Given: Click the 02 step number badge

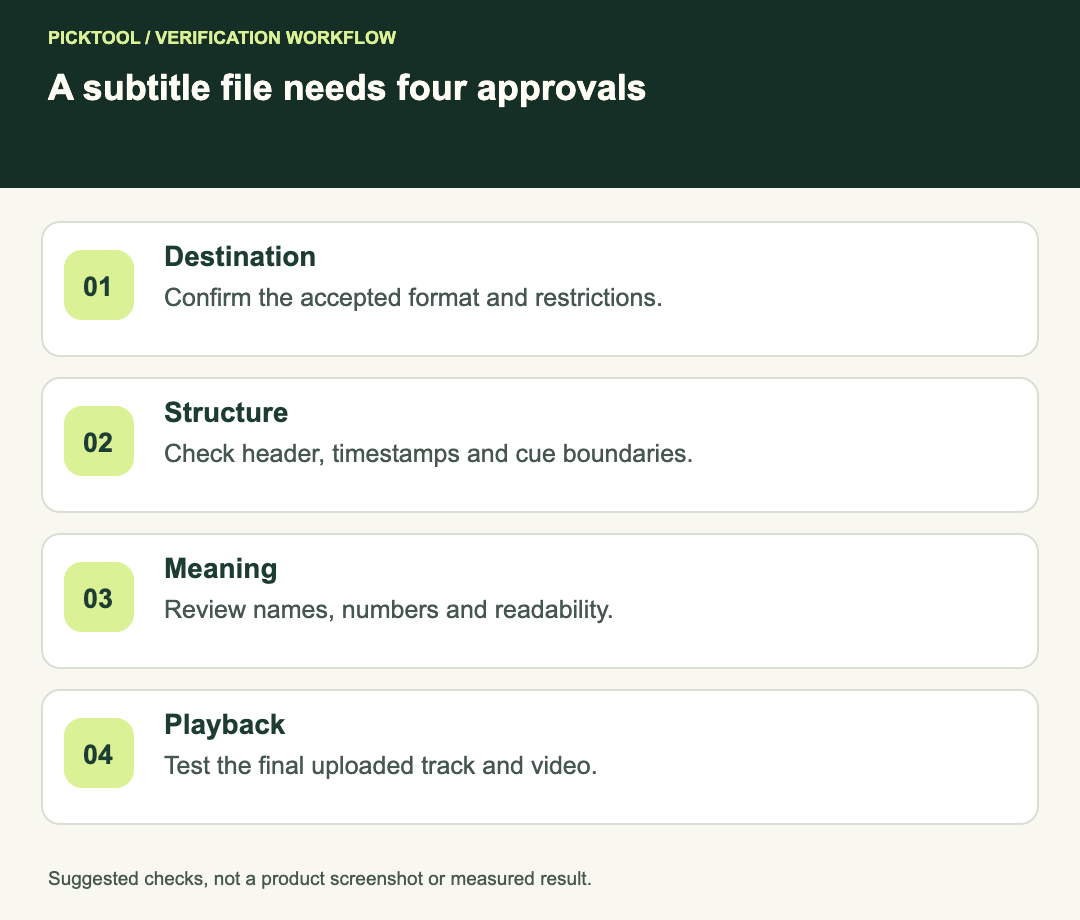Looking at the screenshot, I should pos(98,441).
